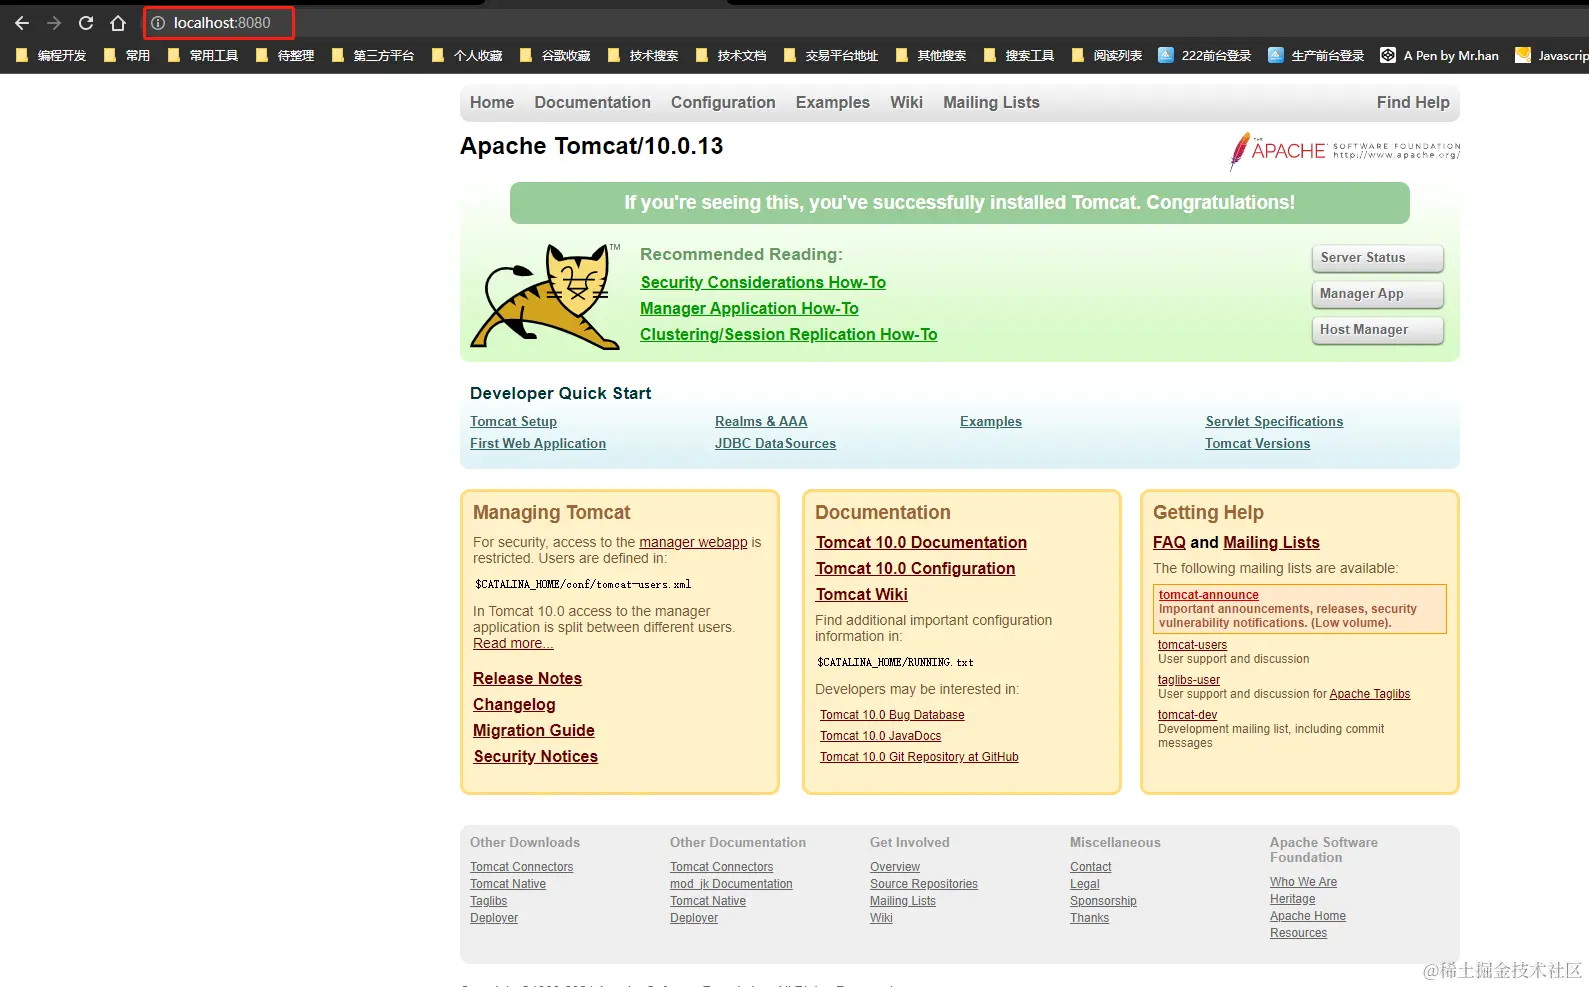Open Clustering/Session Replication How-To link
This screenshot has height=987, width=1589.
789,335
